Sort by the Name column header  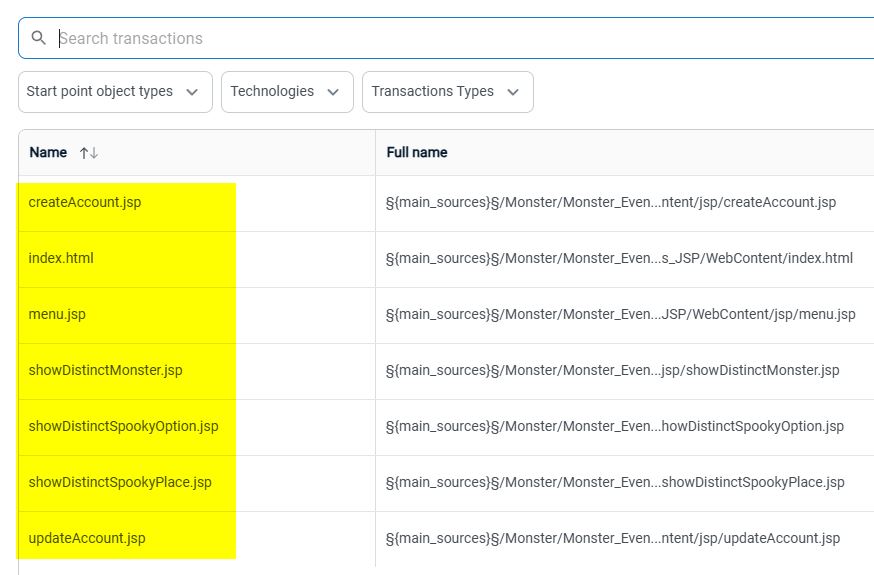pyautogui.click(x=48, y=153)
